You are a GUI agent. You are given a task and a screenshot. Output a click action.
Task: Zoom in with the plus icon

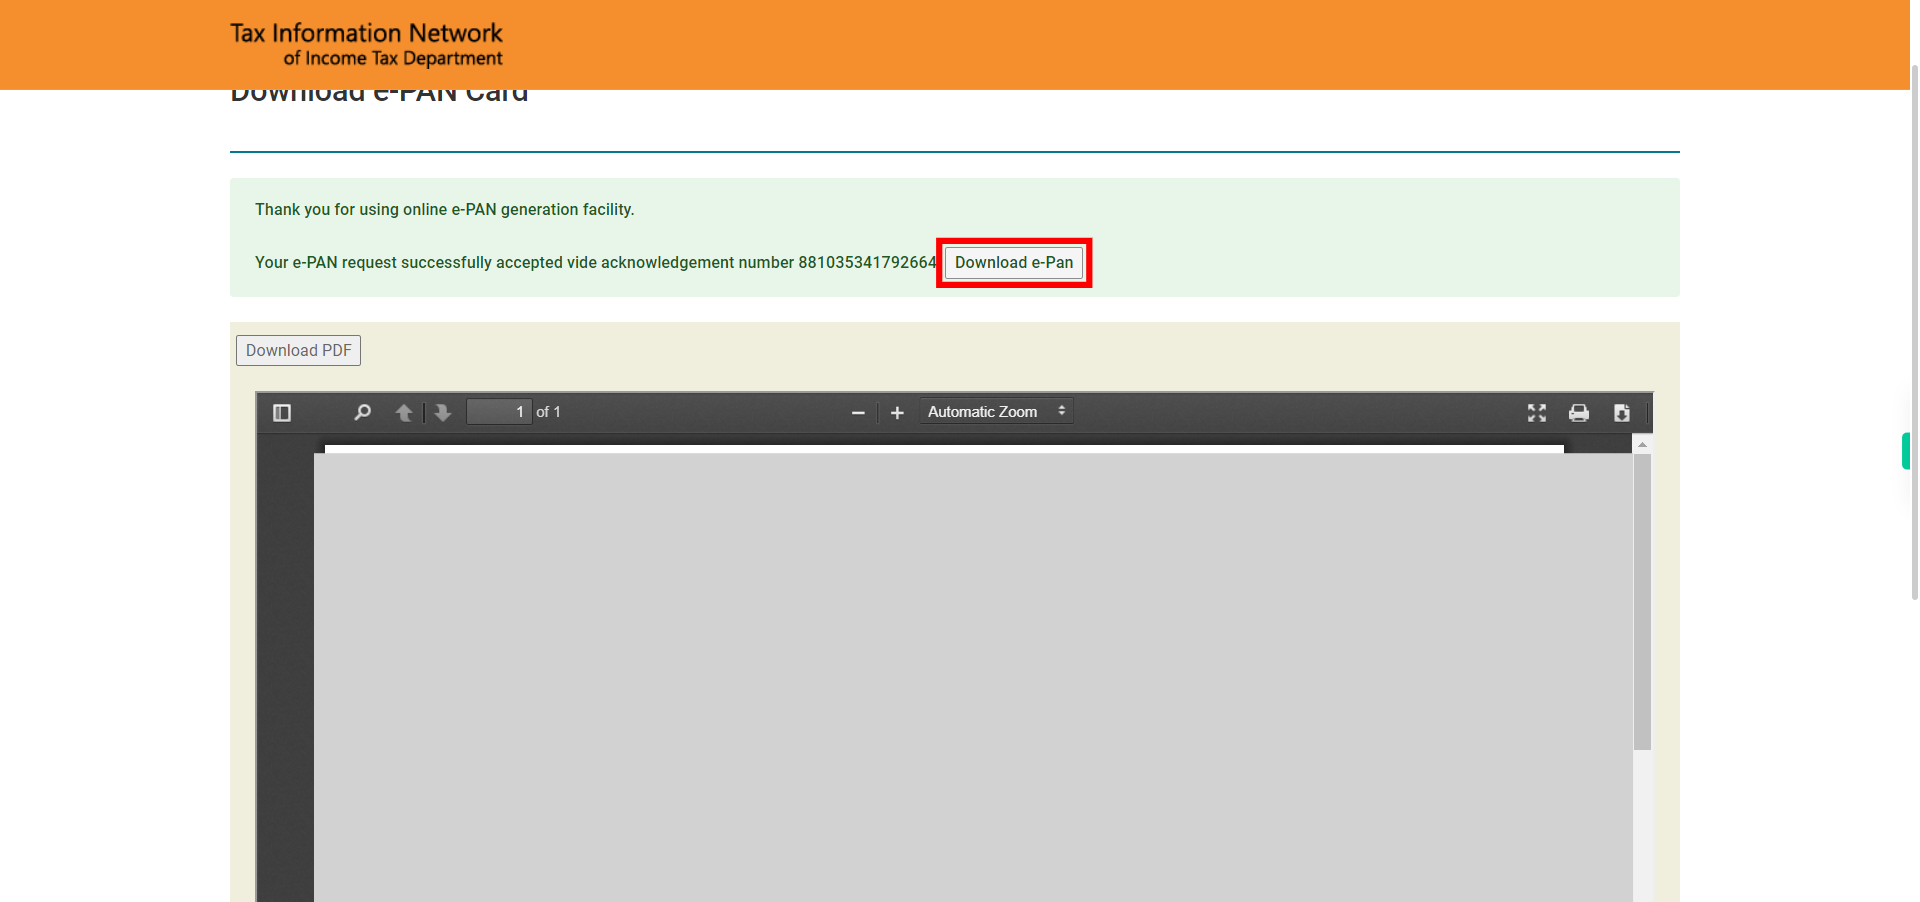[x=897, y=413]
